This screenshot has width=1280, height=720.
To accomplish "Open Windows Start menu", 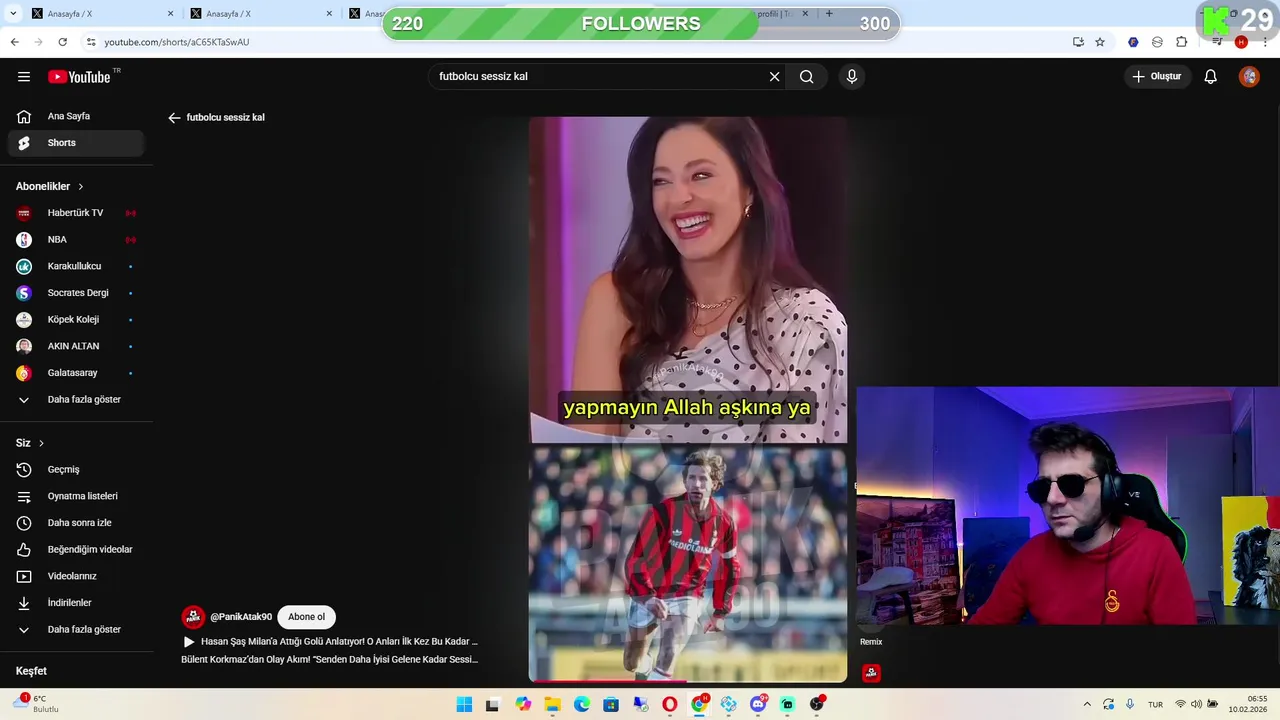I will tap(464, 705).
